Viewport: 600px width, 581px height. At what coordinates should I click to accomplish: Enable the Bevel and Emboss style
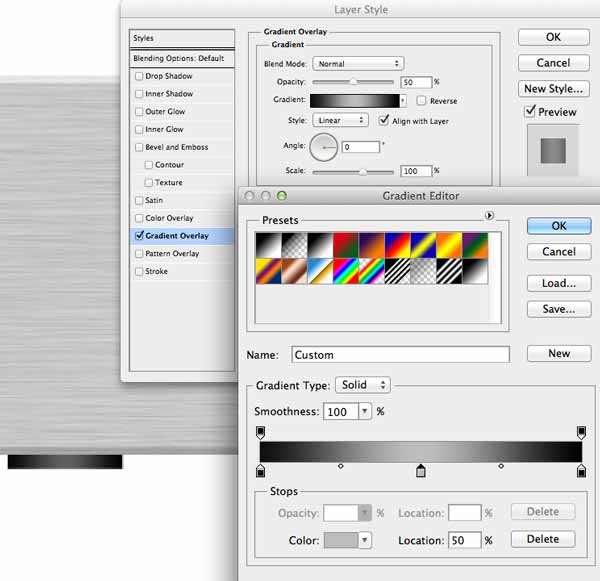(x=139, y=147)
